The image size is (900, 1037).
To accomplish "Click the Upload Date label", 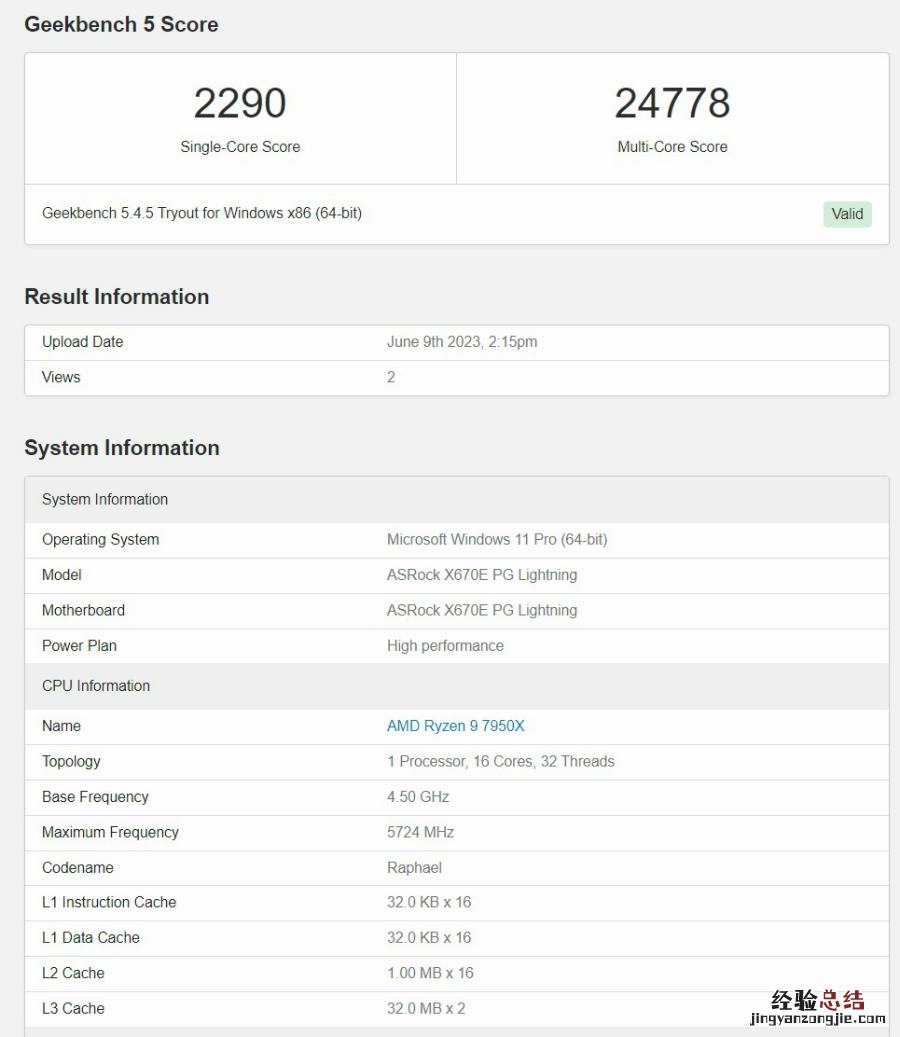I will [83, 342].
